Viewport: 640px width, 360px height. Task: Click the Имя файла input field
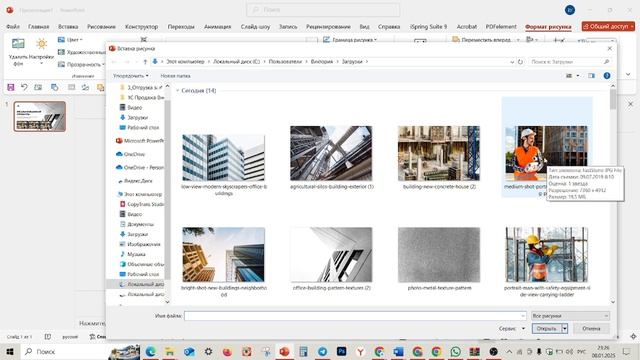pos(355,316)
